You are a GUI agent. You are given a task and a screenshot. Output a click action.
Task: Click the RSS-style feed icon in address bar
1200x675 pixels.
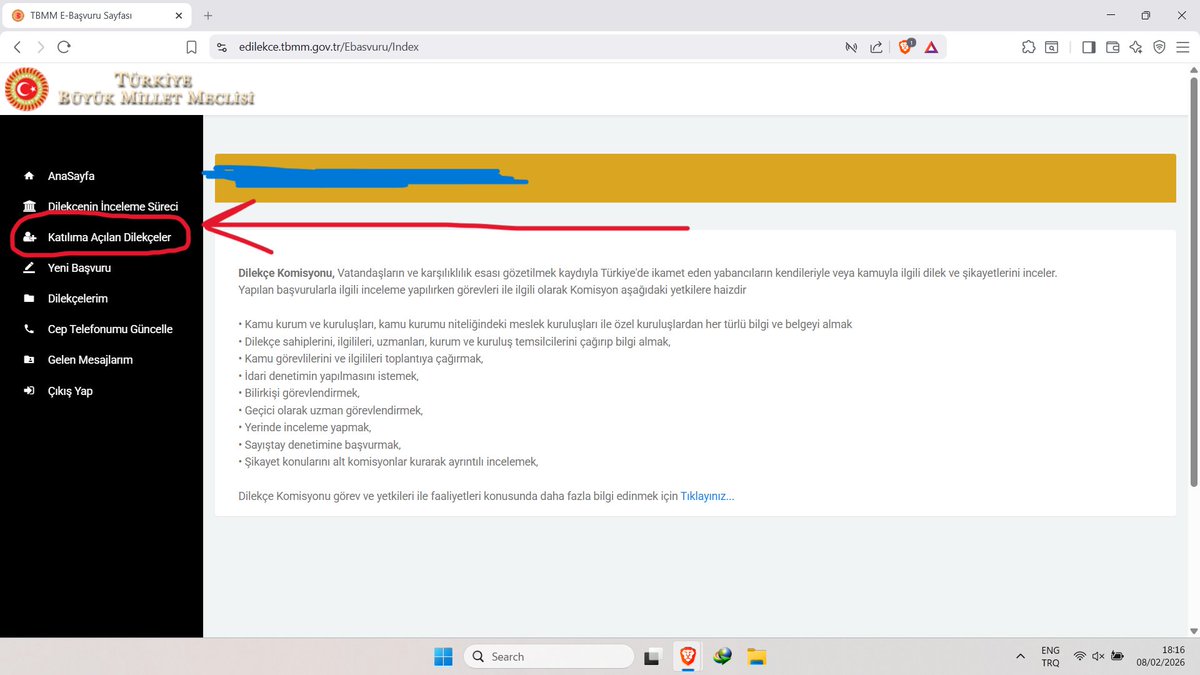(851, 47)
